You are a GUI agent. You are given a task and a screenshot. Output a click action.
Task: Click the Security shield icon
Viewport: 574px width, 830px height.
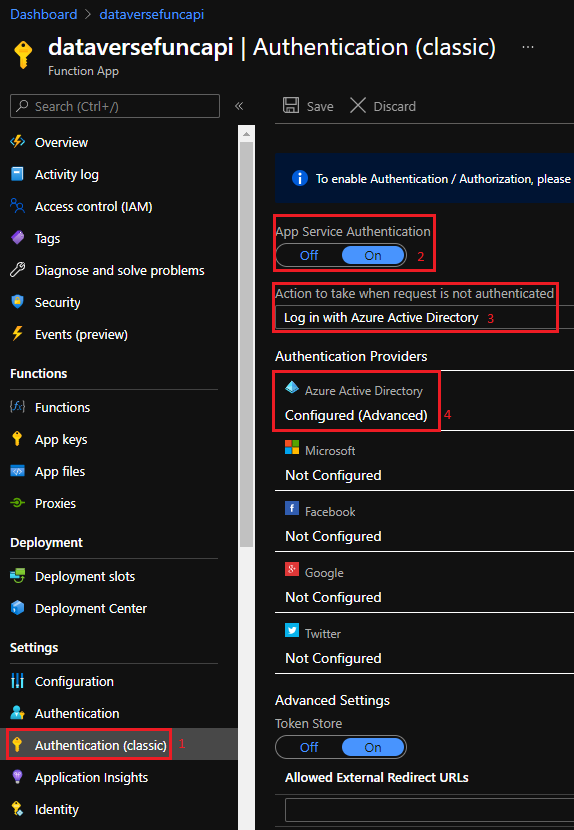[17, 302]
